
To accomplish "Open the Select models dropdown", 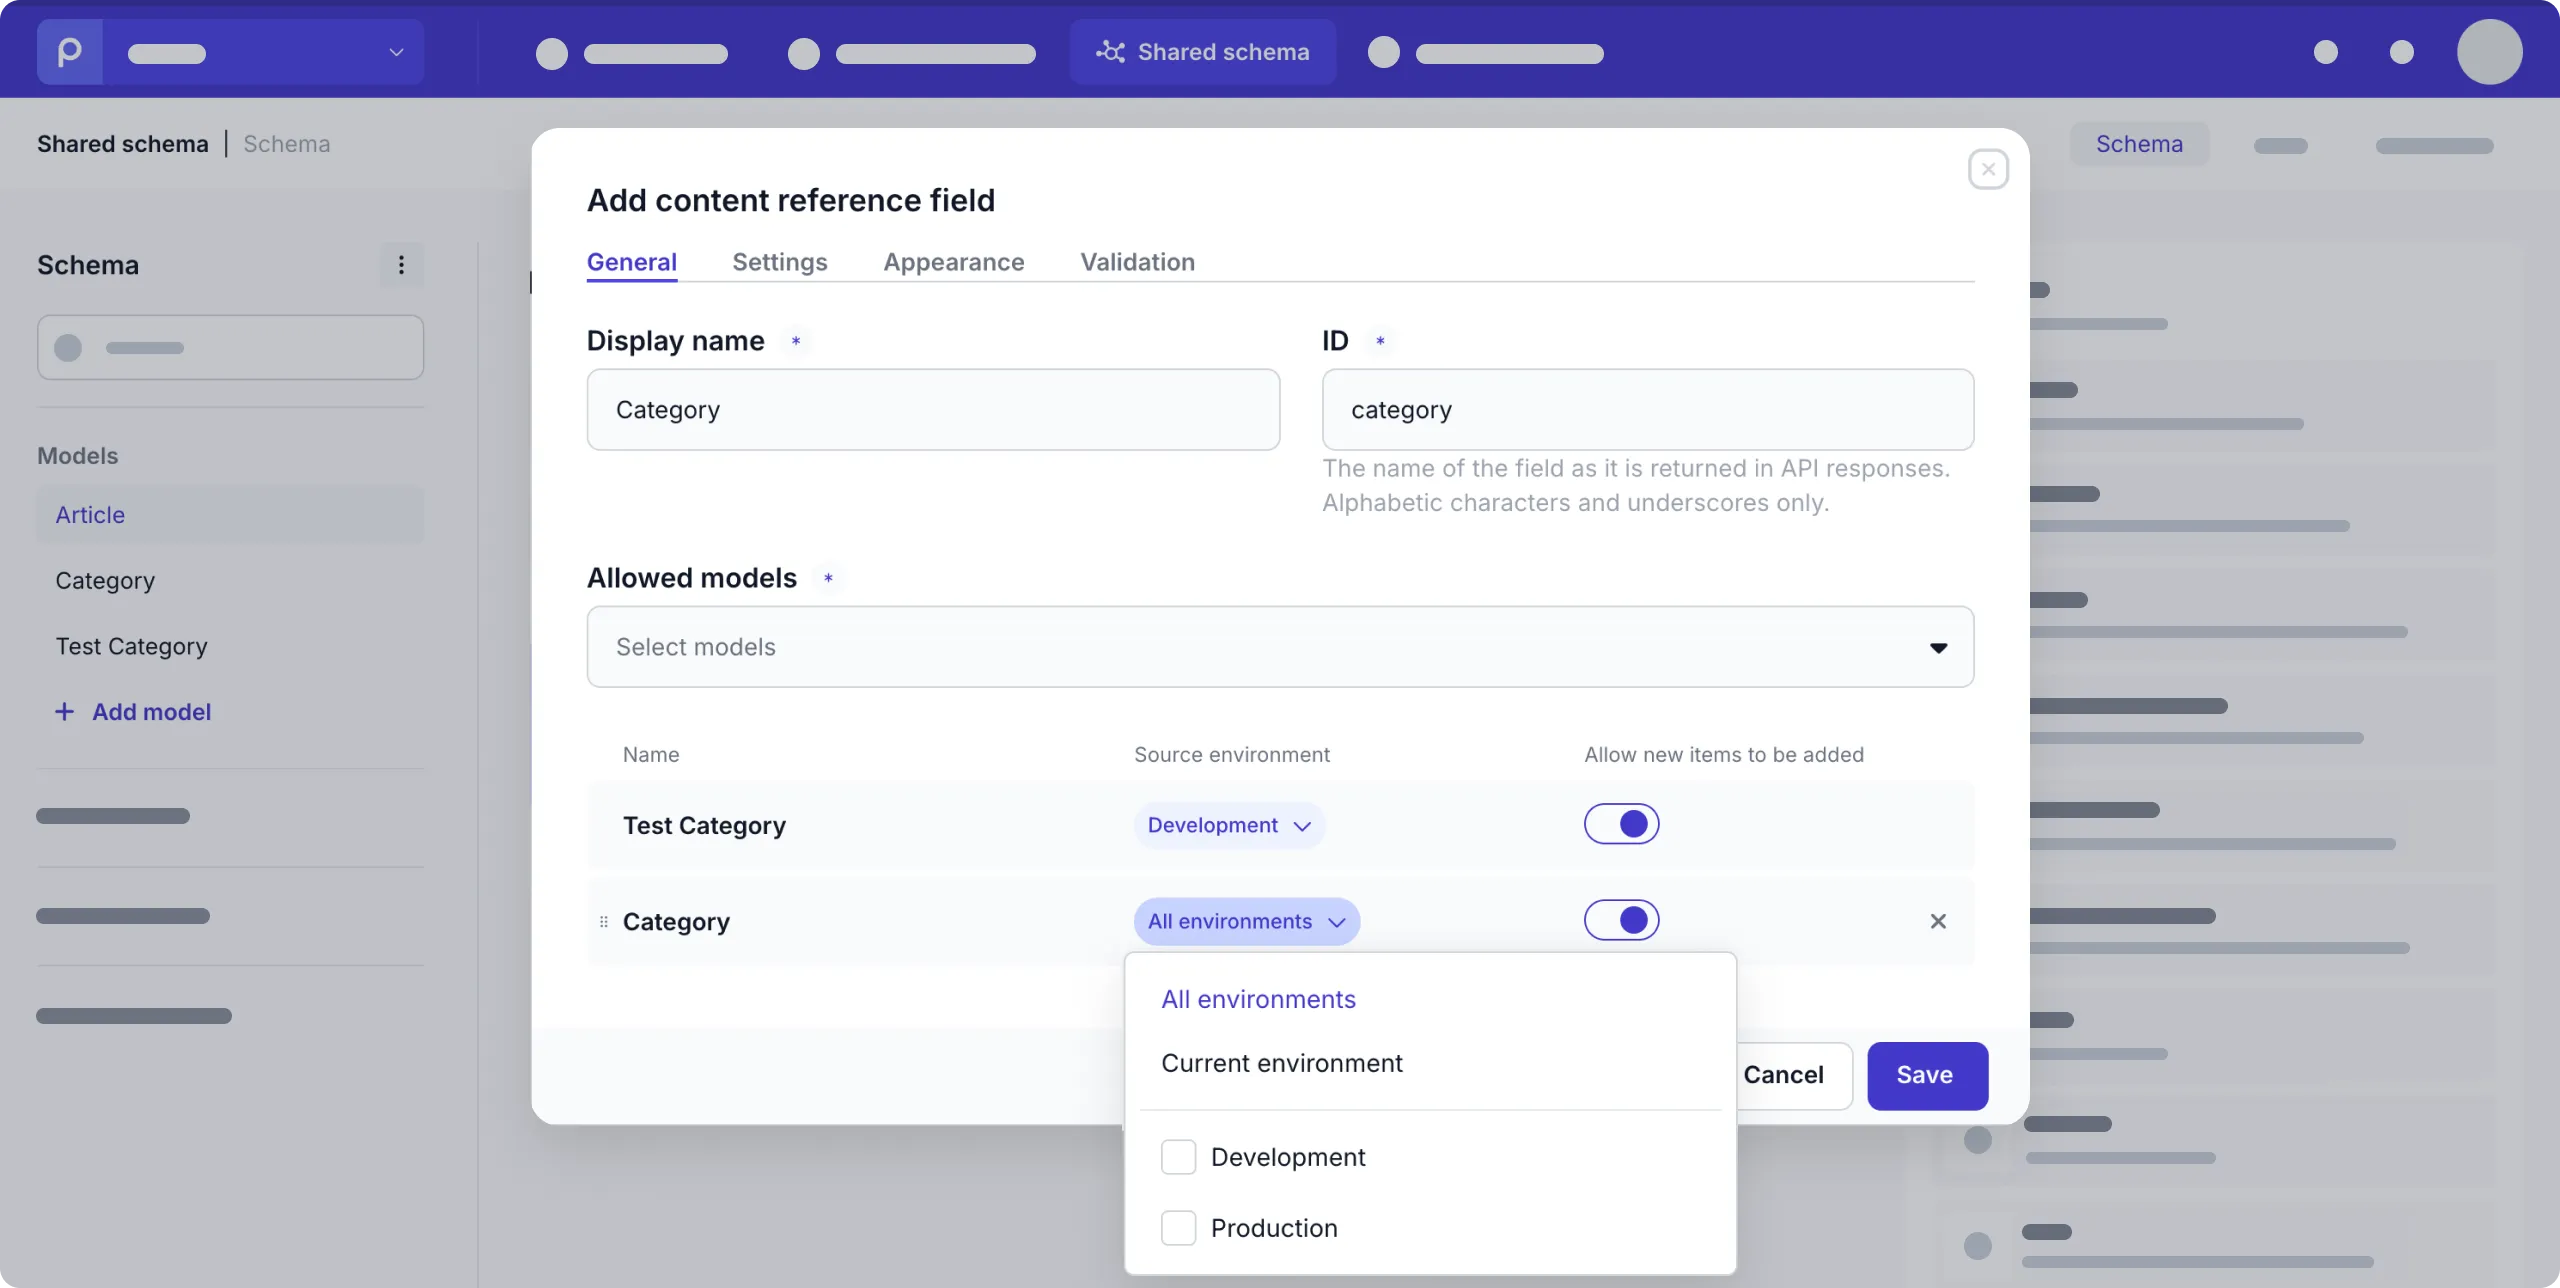I will (x=1280, y=647).
